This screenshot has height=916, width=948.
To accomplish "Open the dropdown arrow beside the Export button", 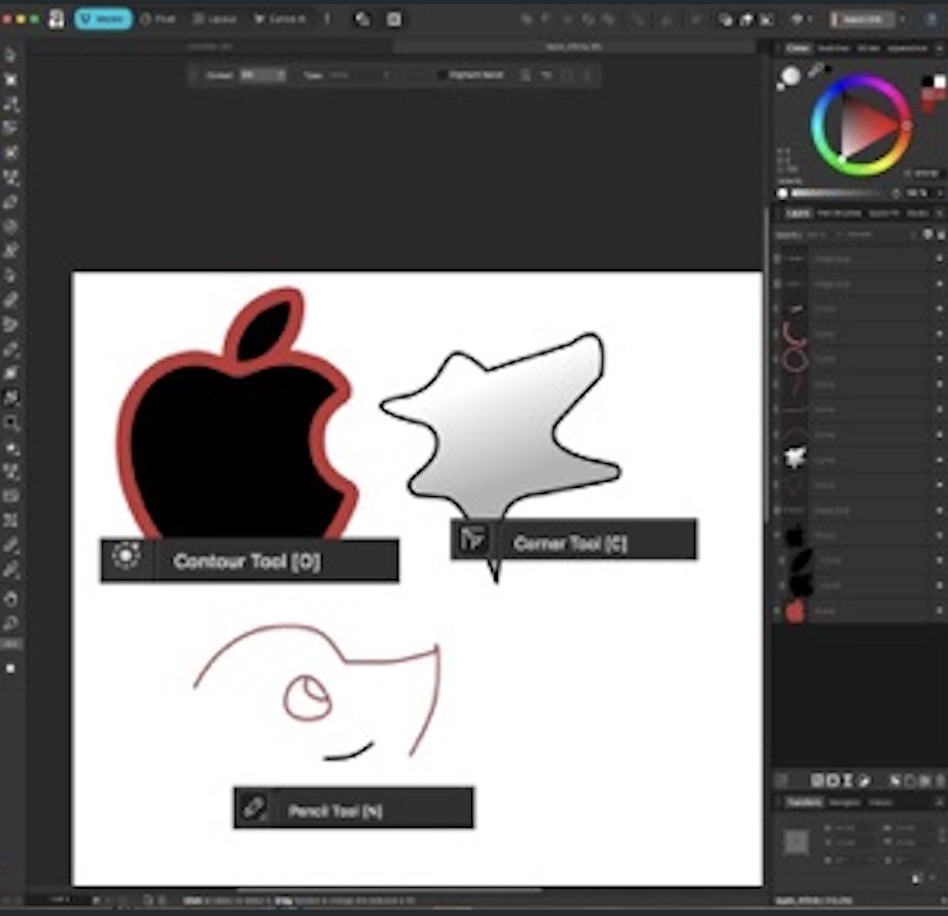I will tap(903, 19).
